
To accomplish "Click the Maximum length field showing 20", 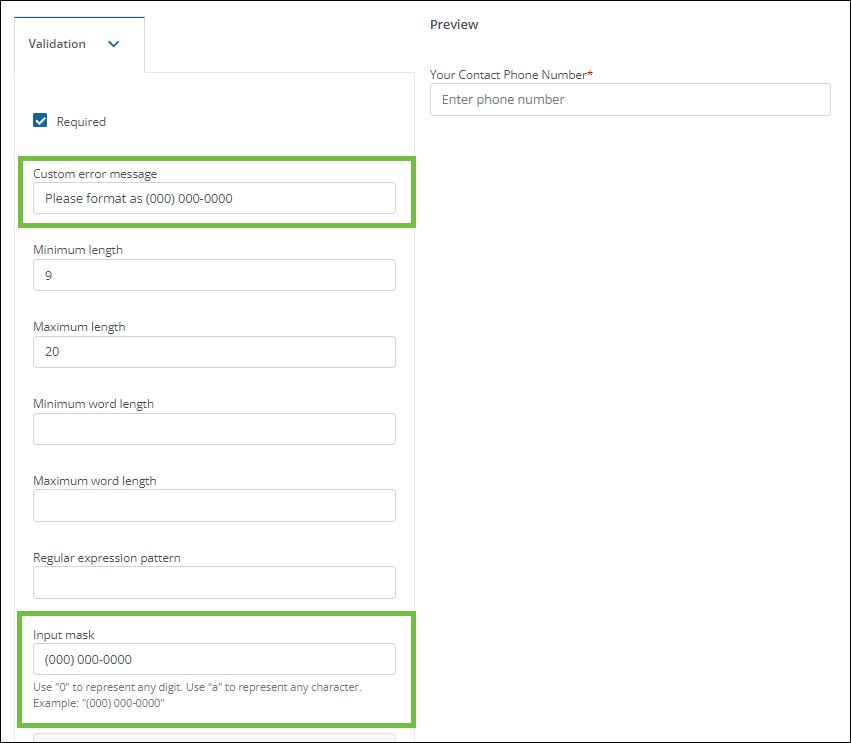I will click(214, 352).
